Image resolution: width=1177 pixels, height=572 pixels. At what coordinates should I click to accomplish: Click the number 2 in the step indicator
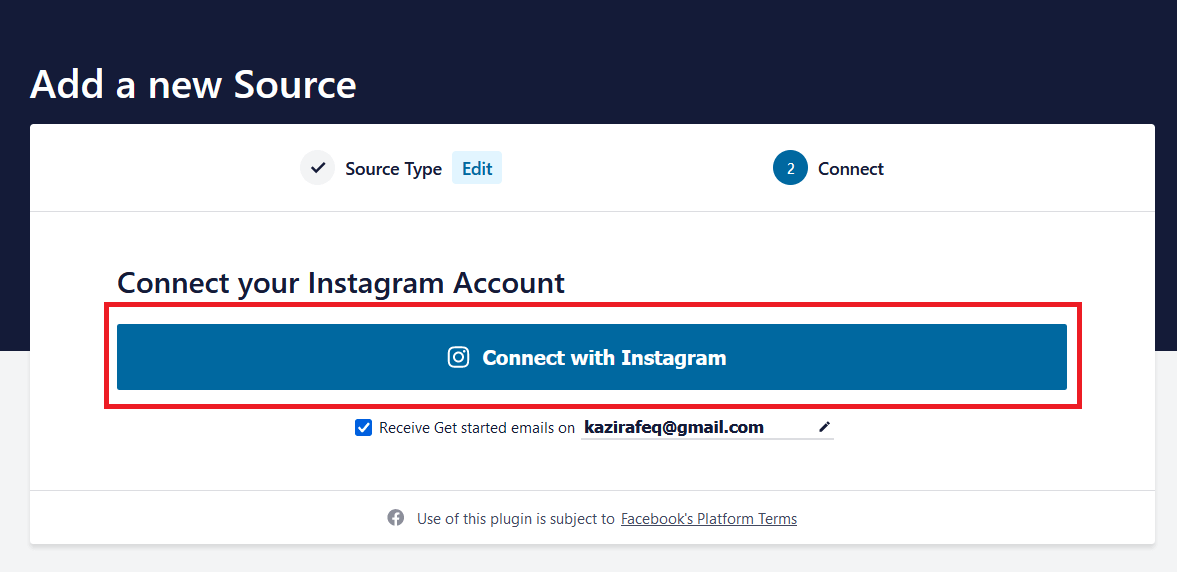coord(790,169)
